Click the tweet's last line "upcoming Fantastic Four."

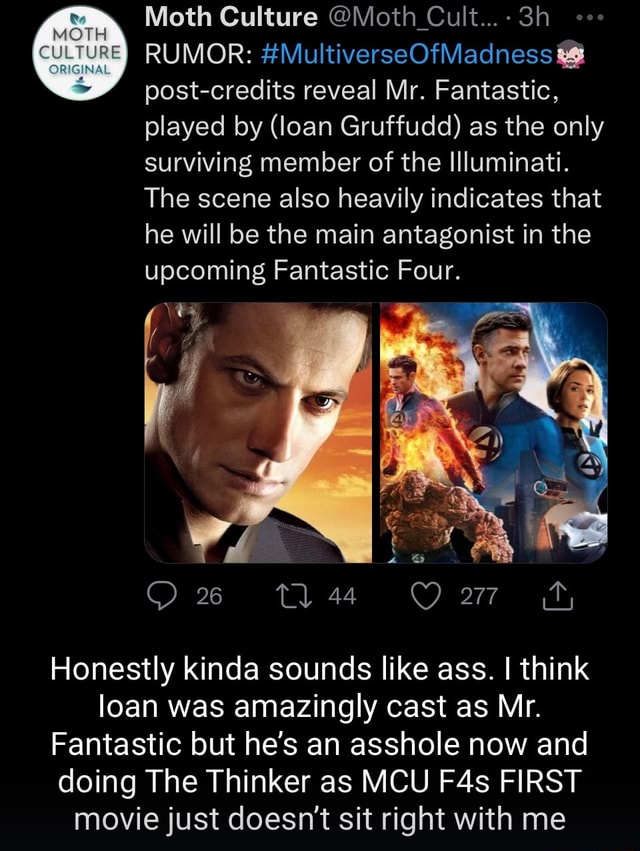point(303,270)
